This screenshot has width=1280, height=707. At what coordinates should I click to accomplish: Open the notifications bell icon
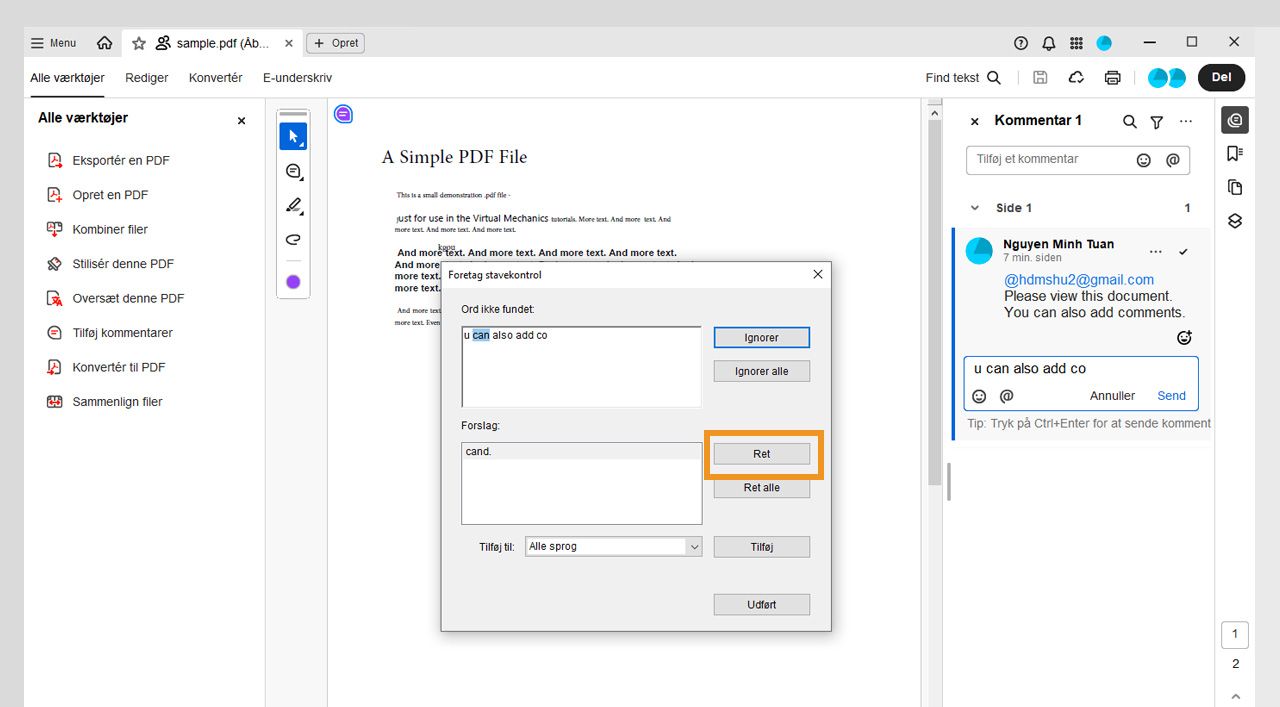[1048, 43]
